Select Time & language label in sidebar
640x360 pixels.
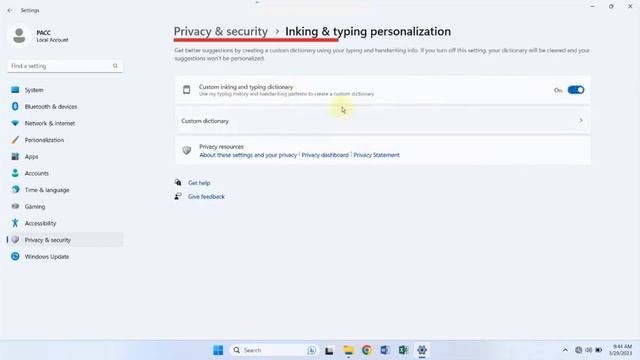click(47, 190)
